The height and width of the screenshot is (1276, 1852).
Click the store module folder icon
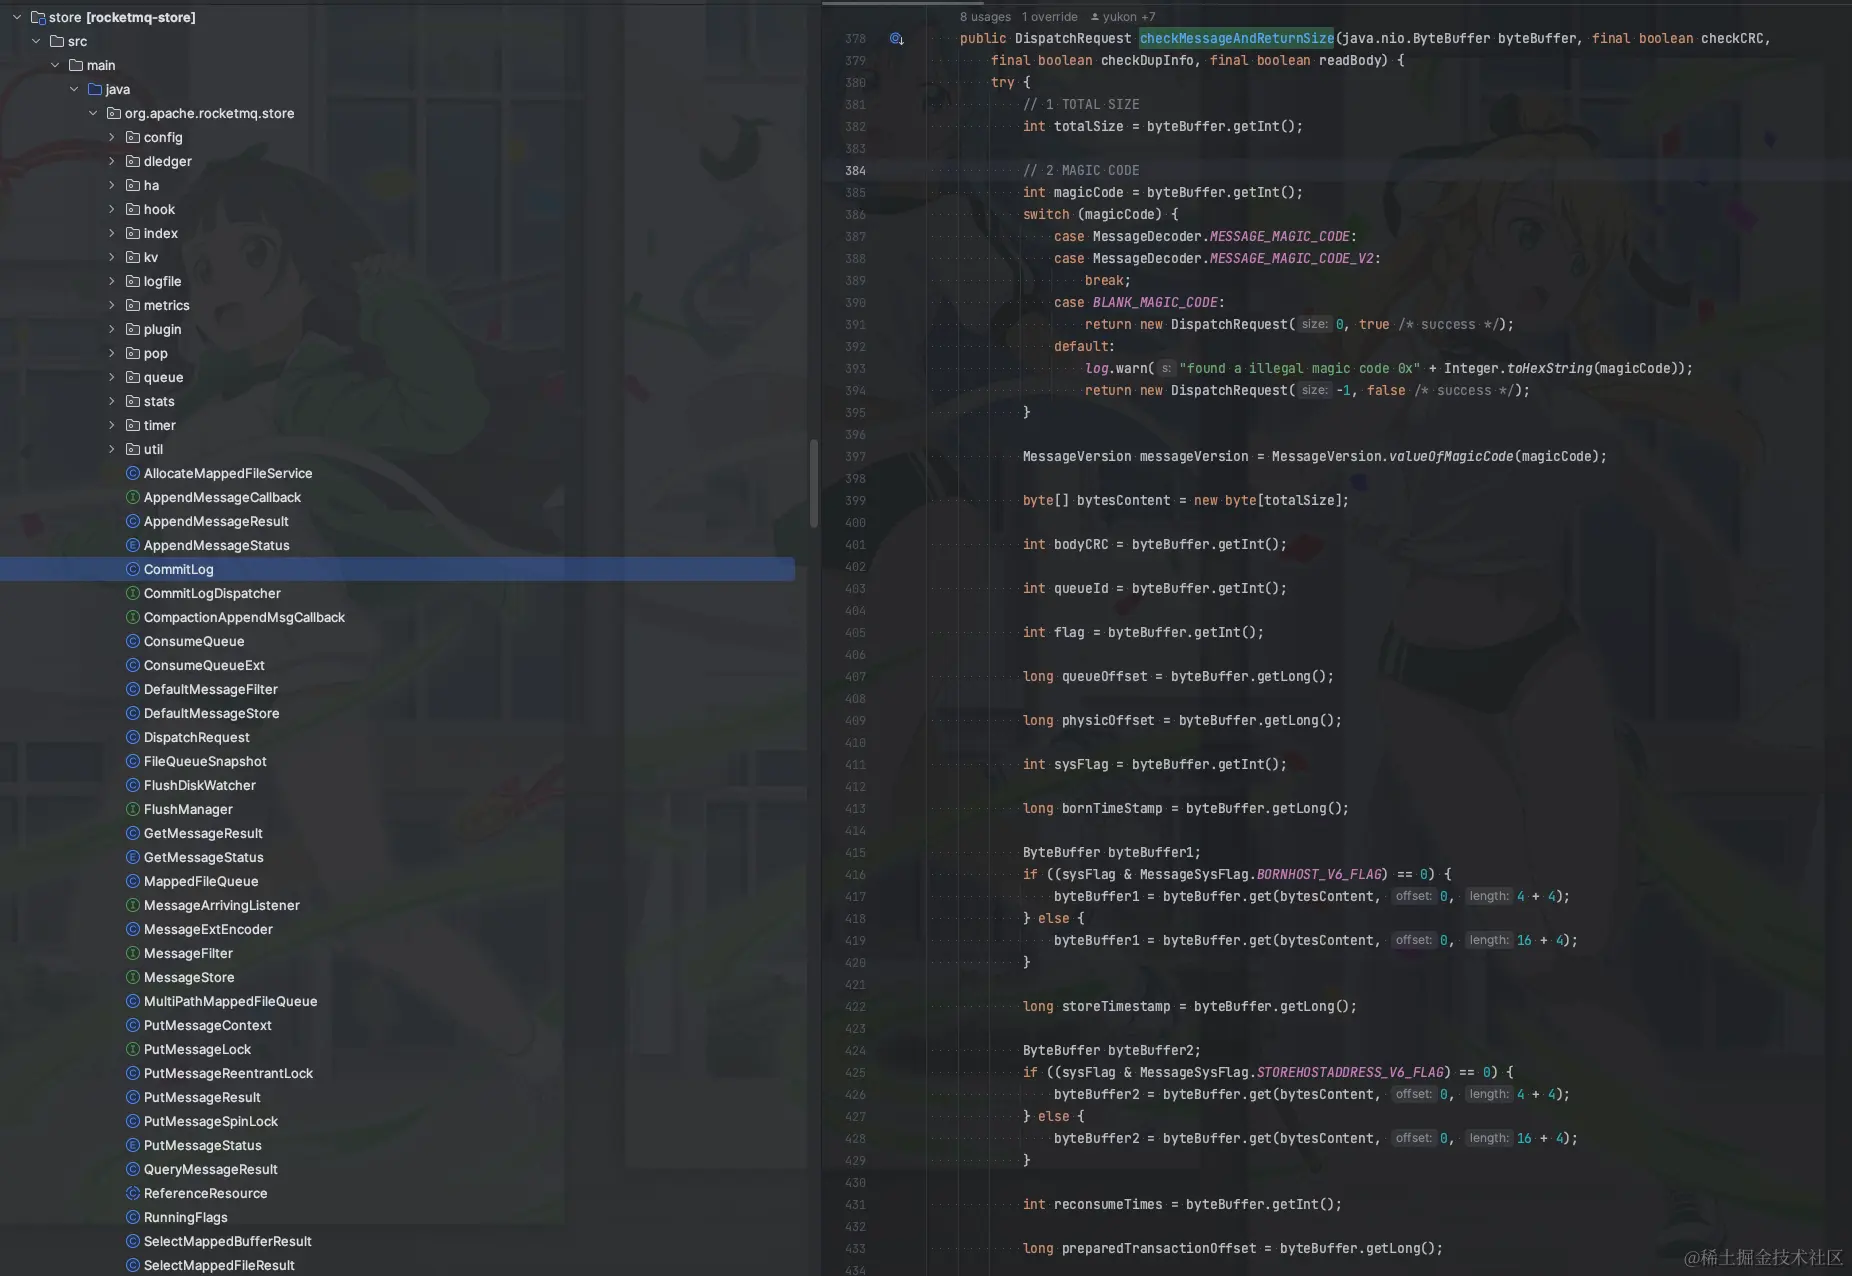38,17
